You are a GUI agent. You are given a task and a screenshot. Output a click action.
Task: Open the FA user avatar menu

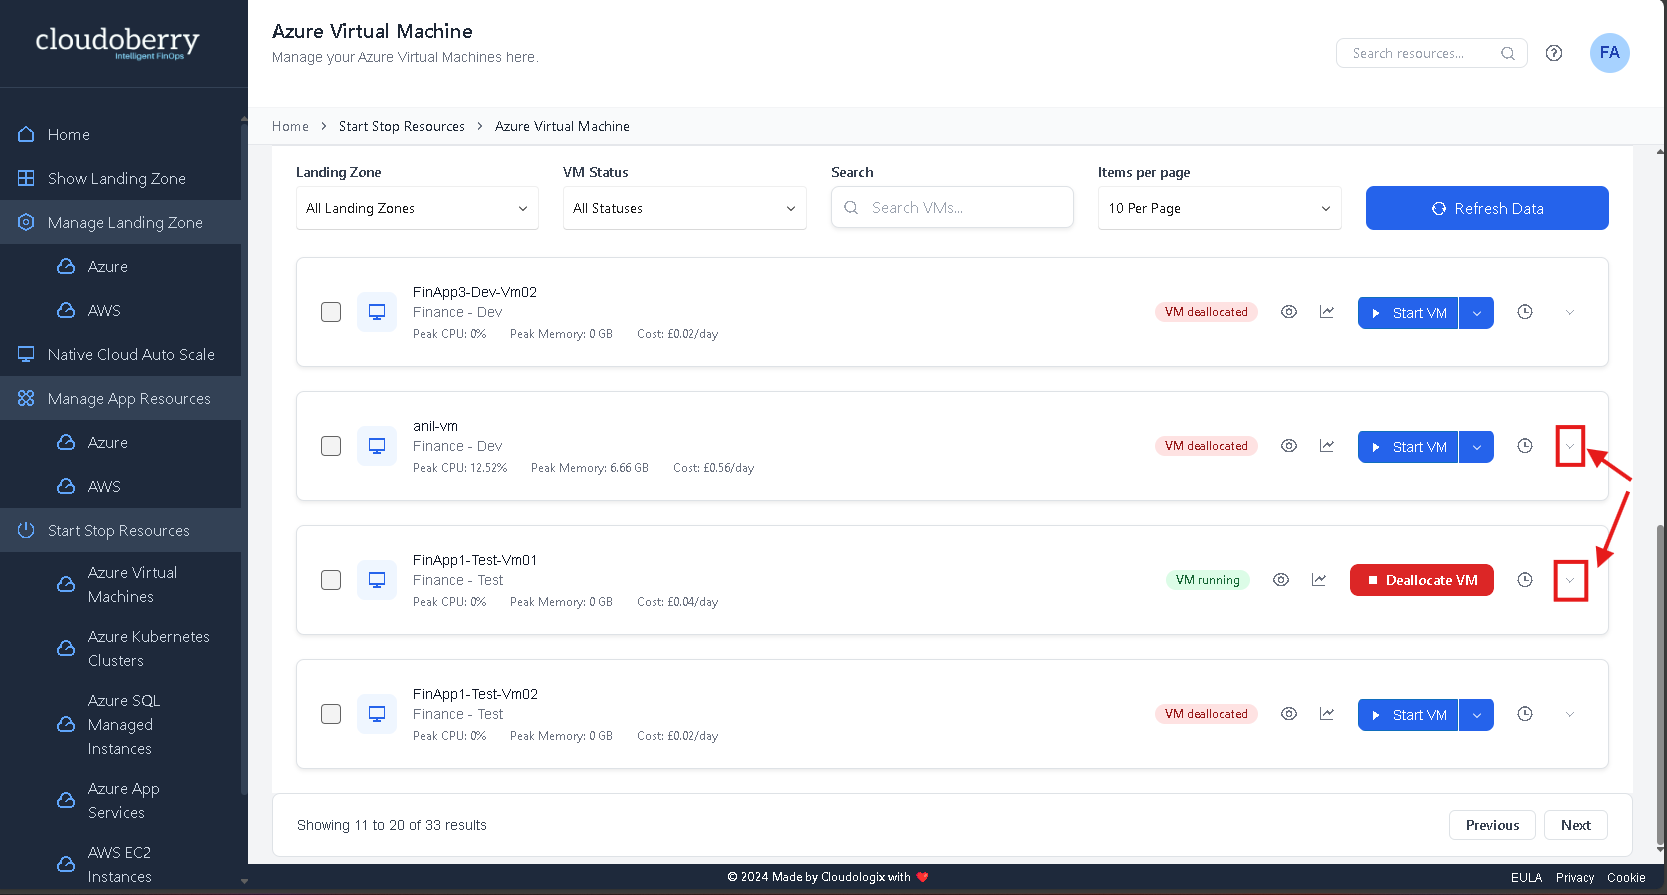pos(1610,53)
